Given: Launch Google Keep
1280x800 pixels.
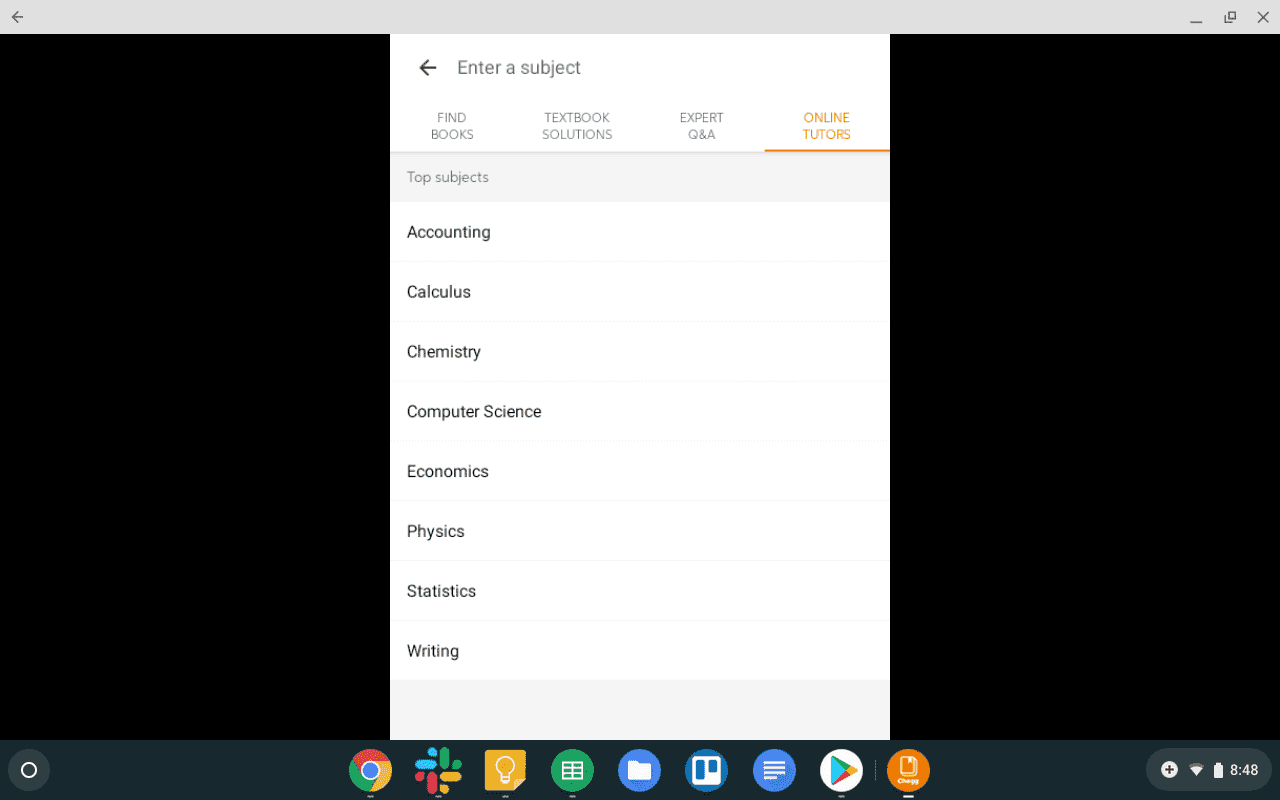Looking at the screenshot, I should (x=505, y=770).
